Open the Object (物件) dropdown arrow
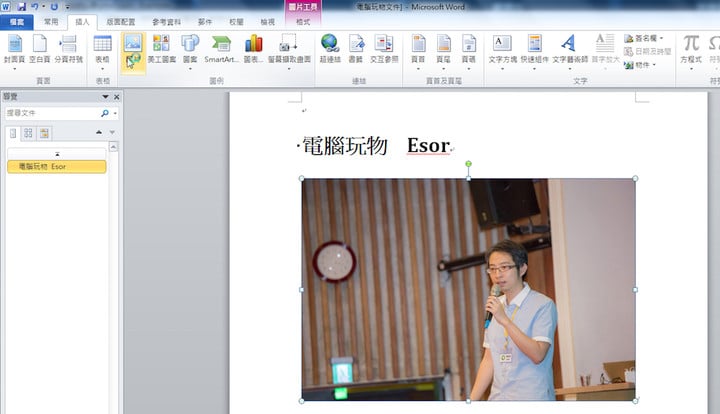 click(x=654, y=65)
